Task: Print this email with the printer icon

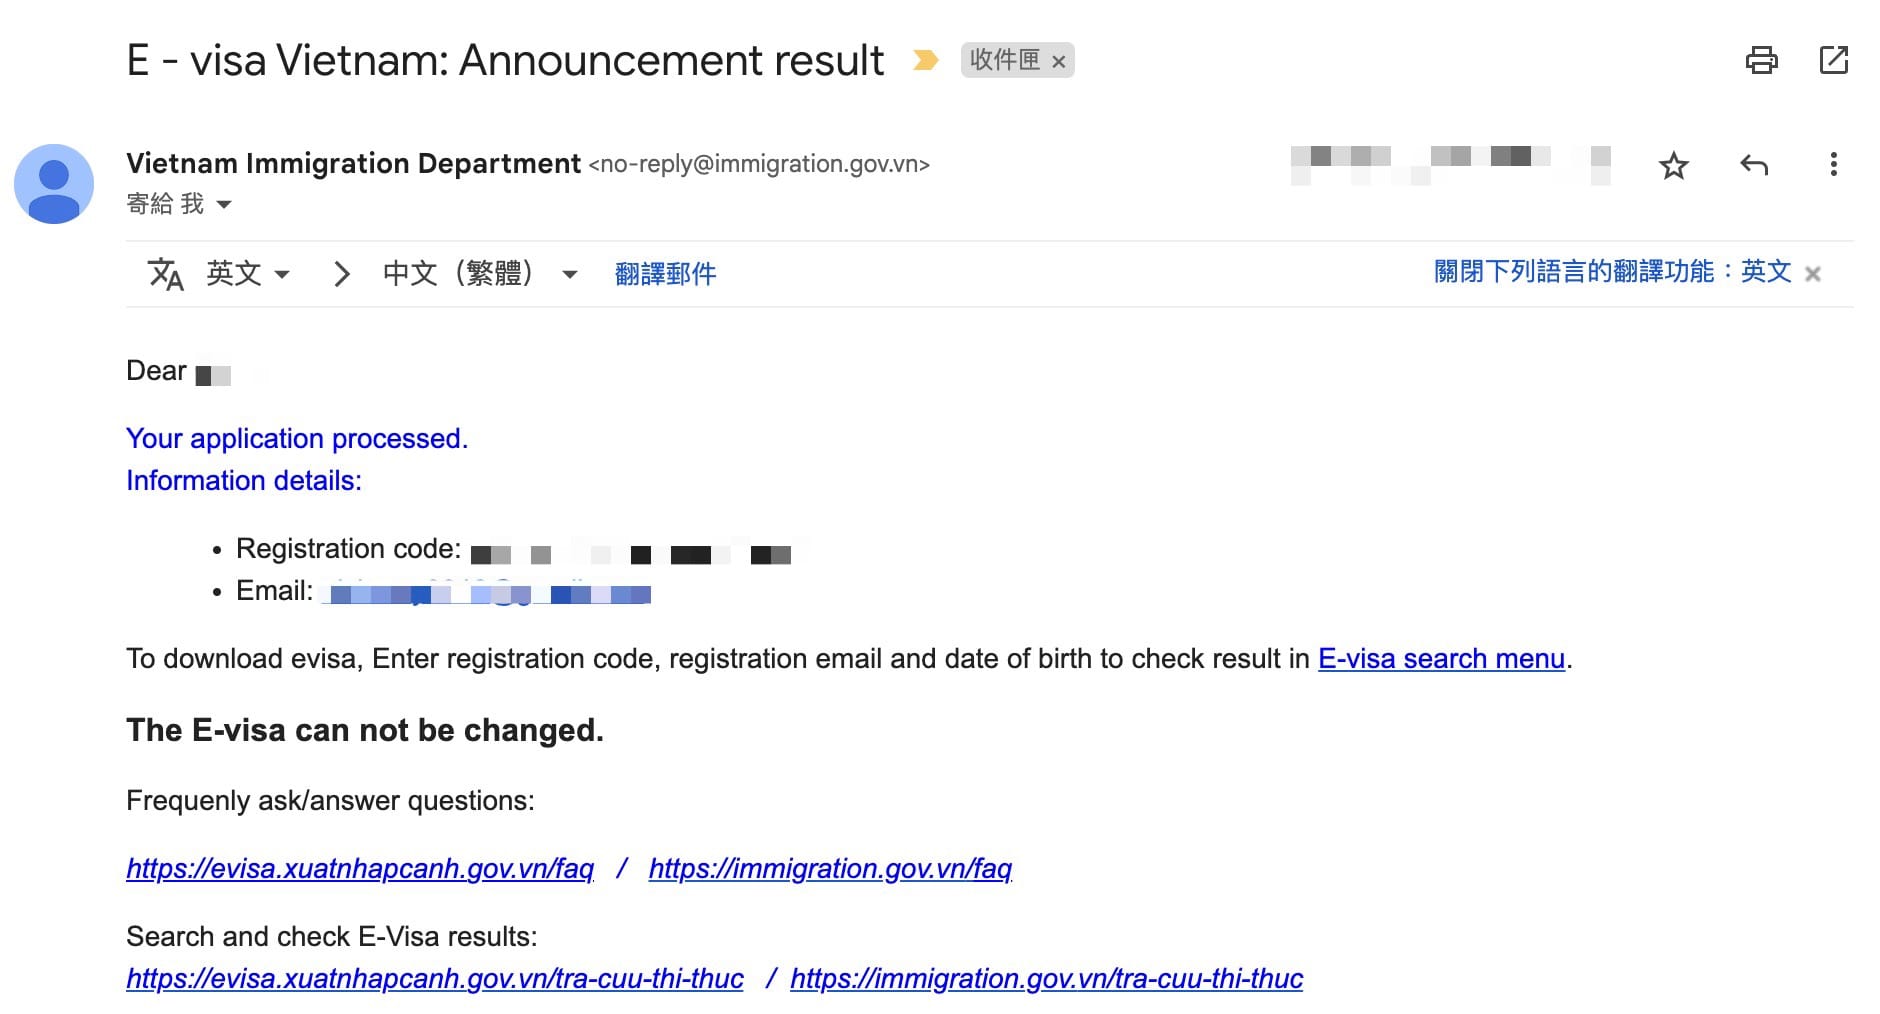Action: pos(1761,60)
